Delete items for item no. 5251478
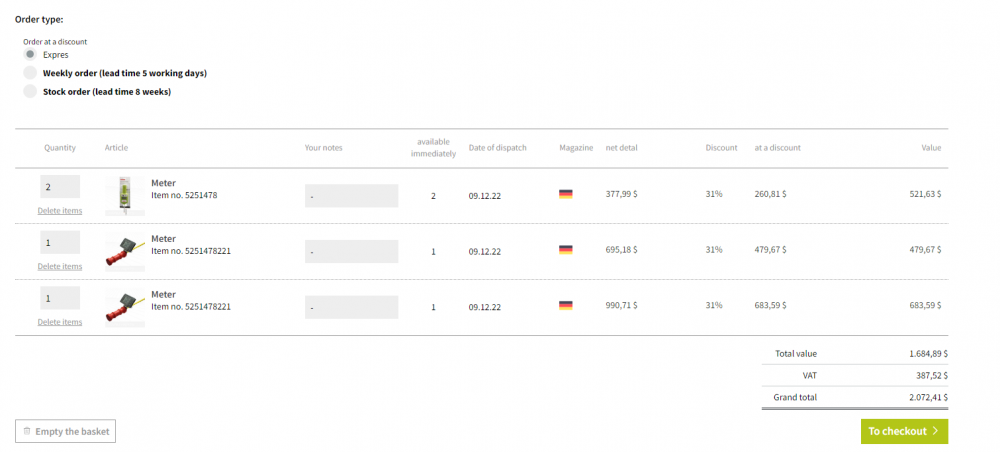Viewport: 1000px width, 452px height. click(60, 211)
